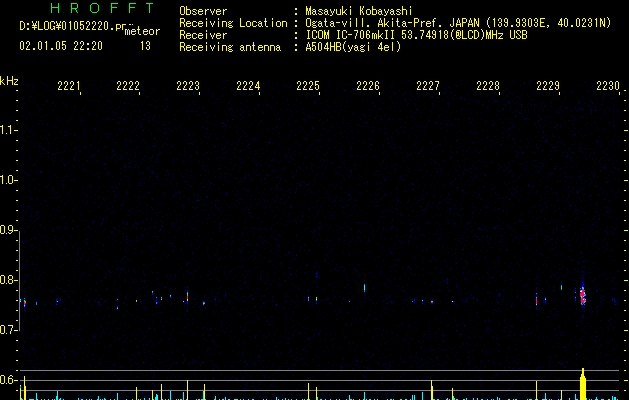This screenshot has width=629, height=400.
Task: Click the 2225 time marker
Action: pyautogui.click(x=308, y=86)
